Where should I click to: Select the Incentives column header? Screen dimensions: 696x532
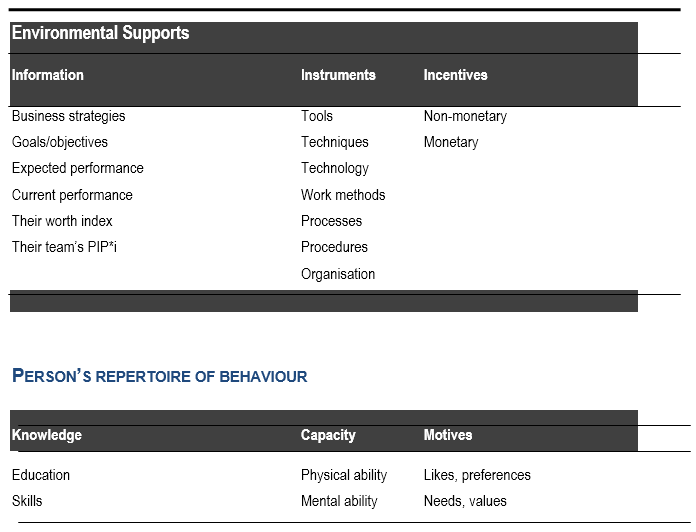[x=455, y=75]
